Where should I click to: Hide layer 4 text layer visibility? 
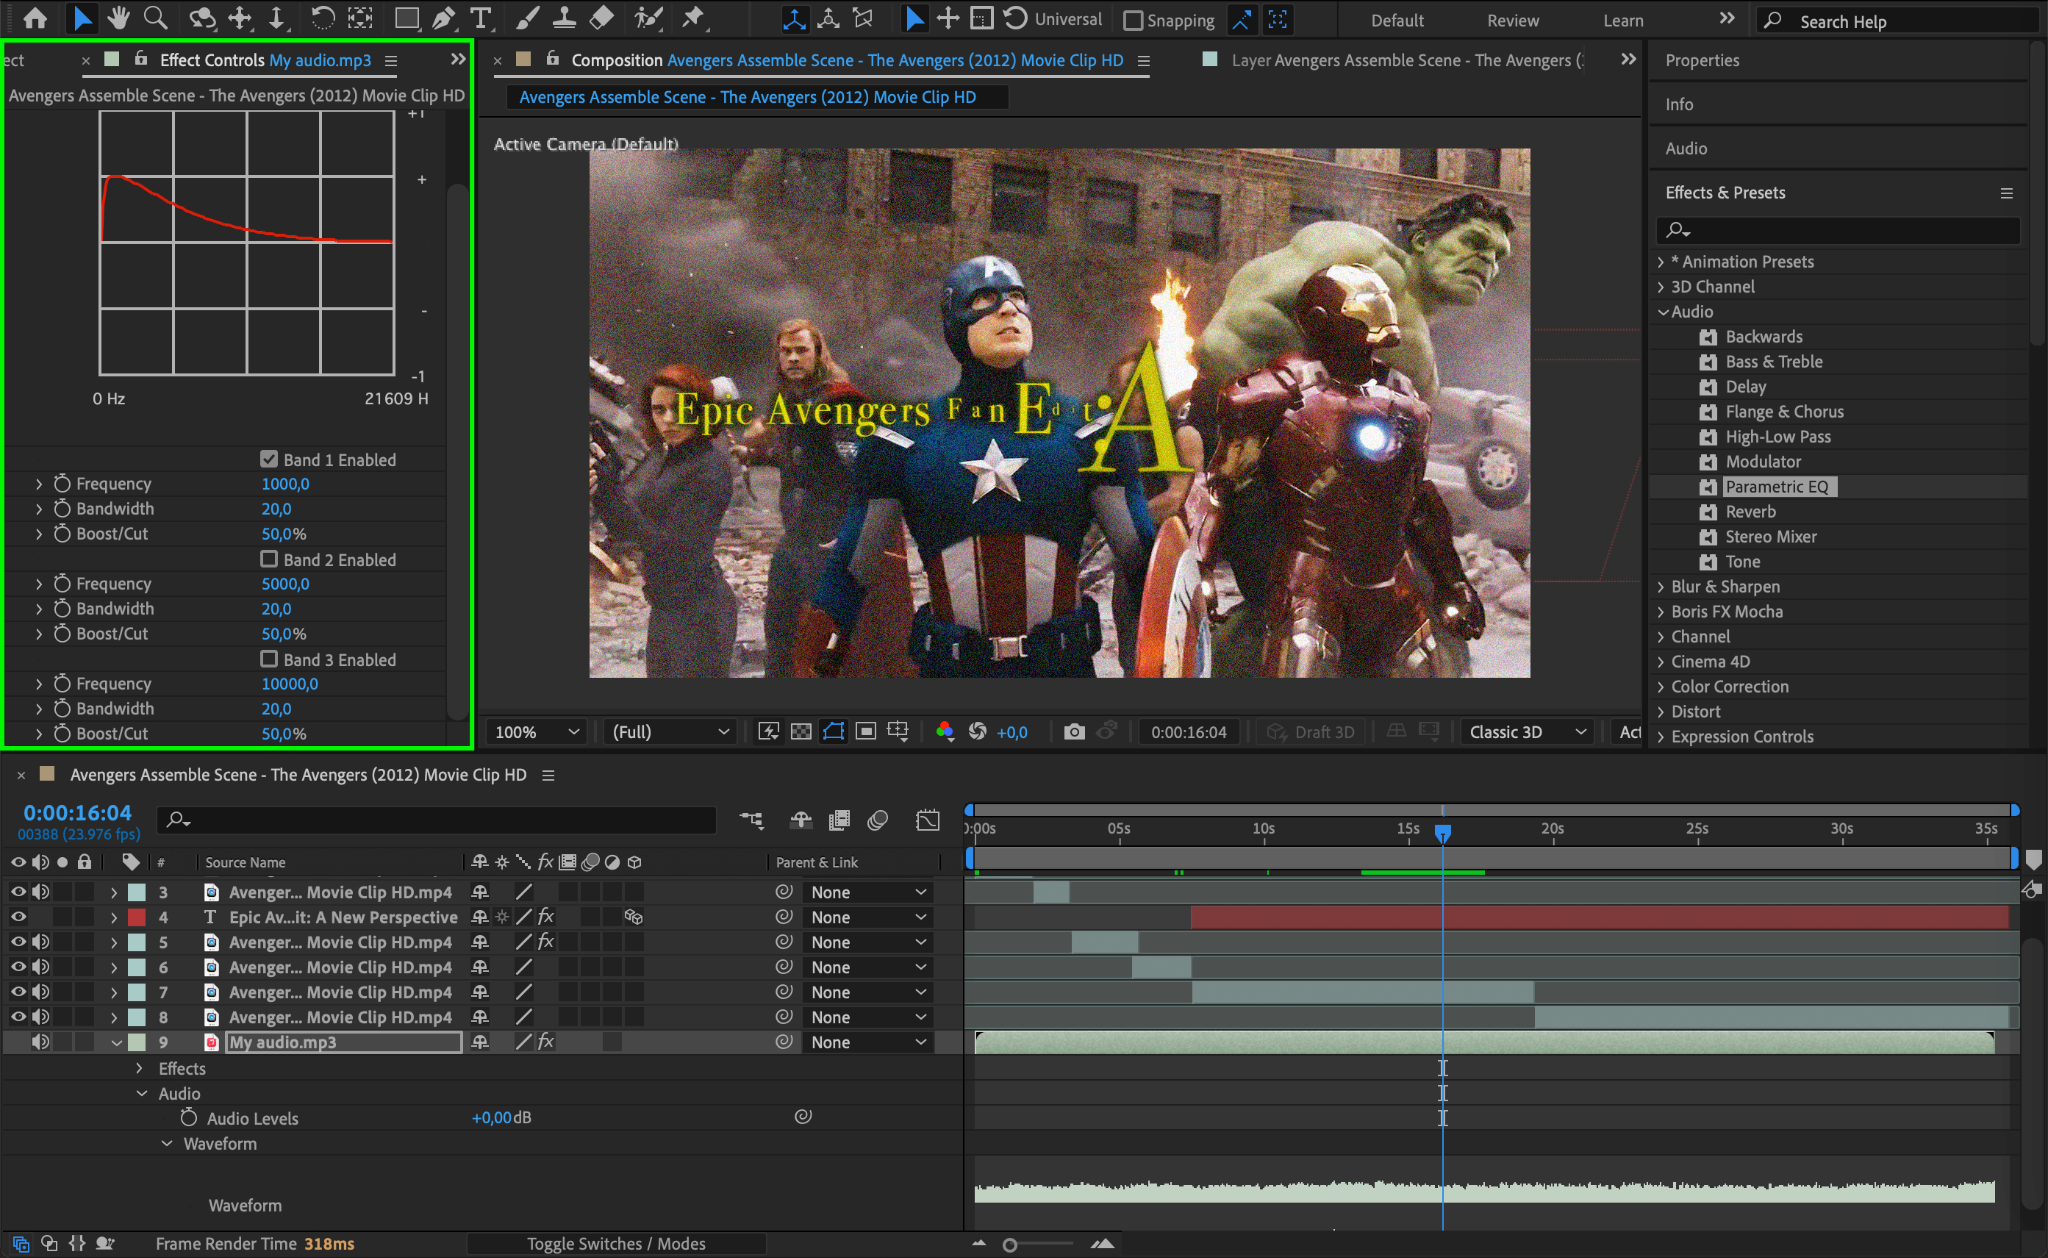tap(18, 917)
